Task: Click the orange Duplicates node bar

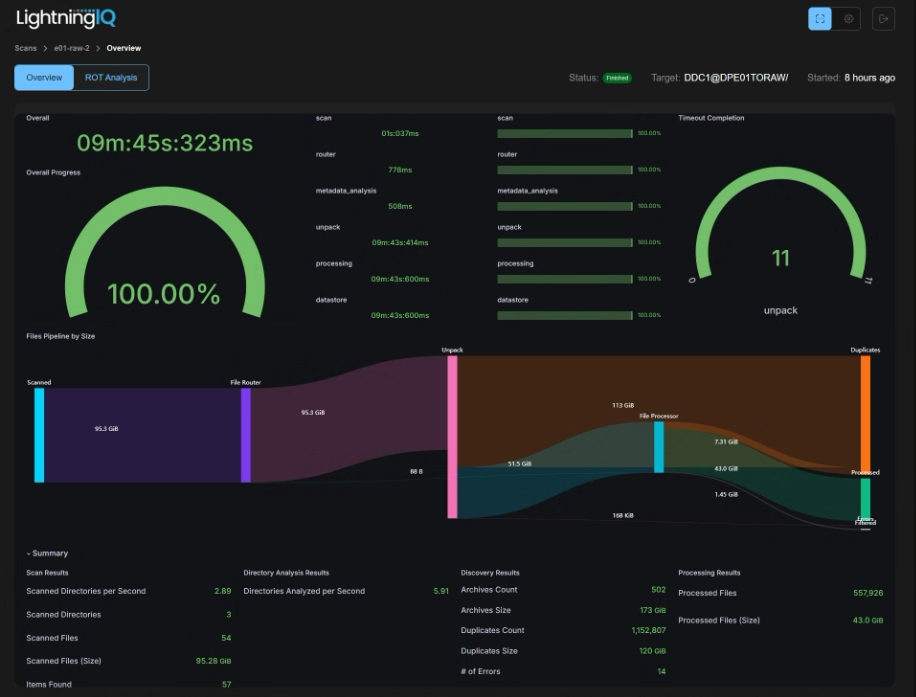Action: click(865, 410)
